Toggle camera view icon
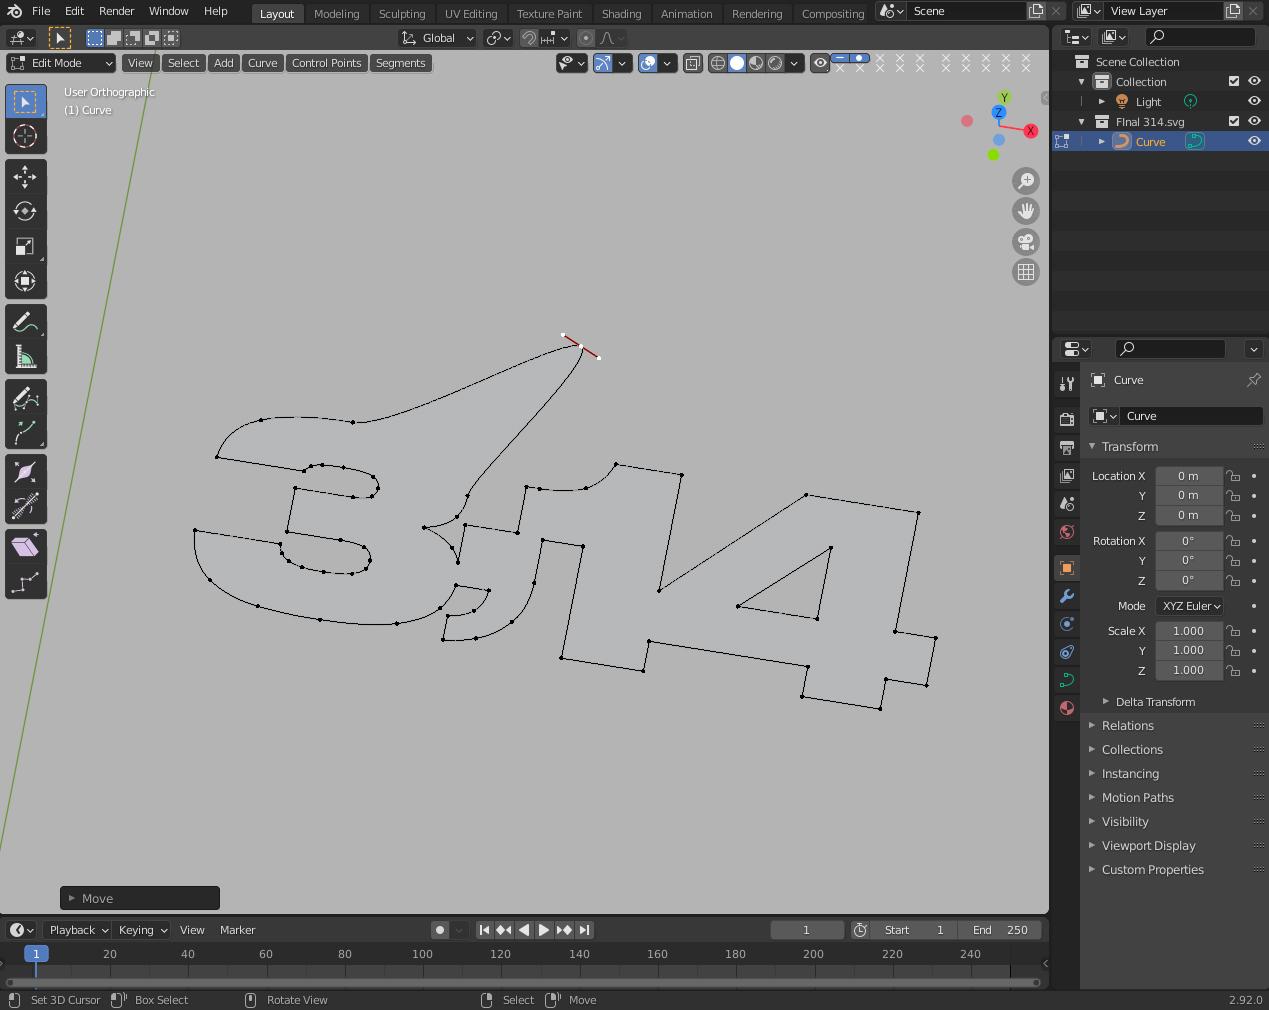The image size is (1269, 1010). tap(1026, 242)
